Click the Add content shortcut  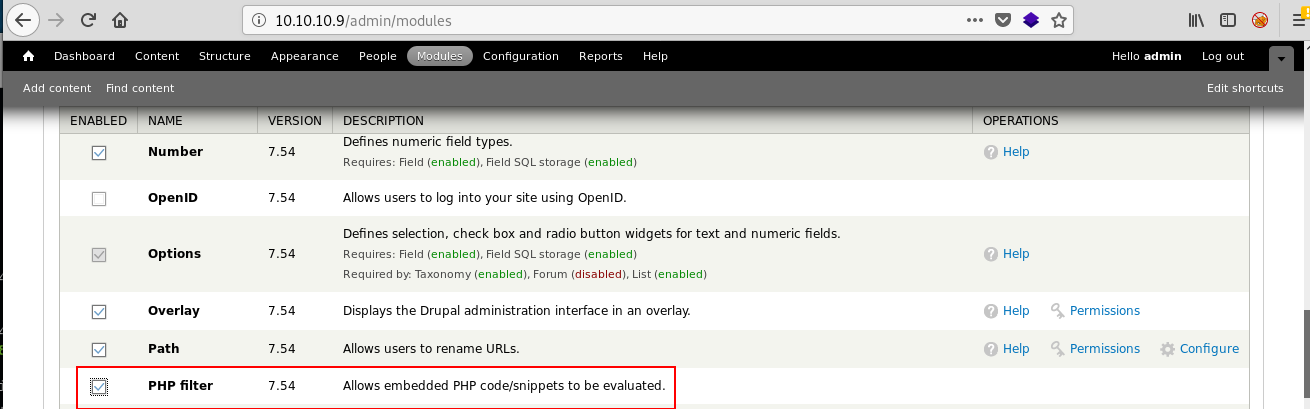pos(57,88)
